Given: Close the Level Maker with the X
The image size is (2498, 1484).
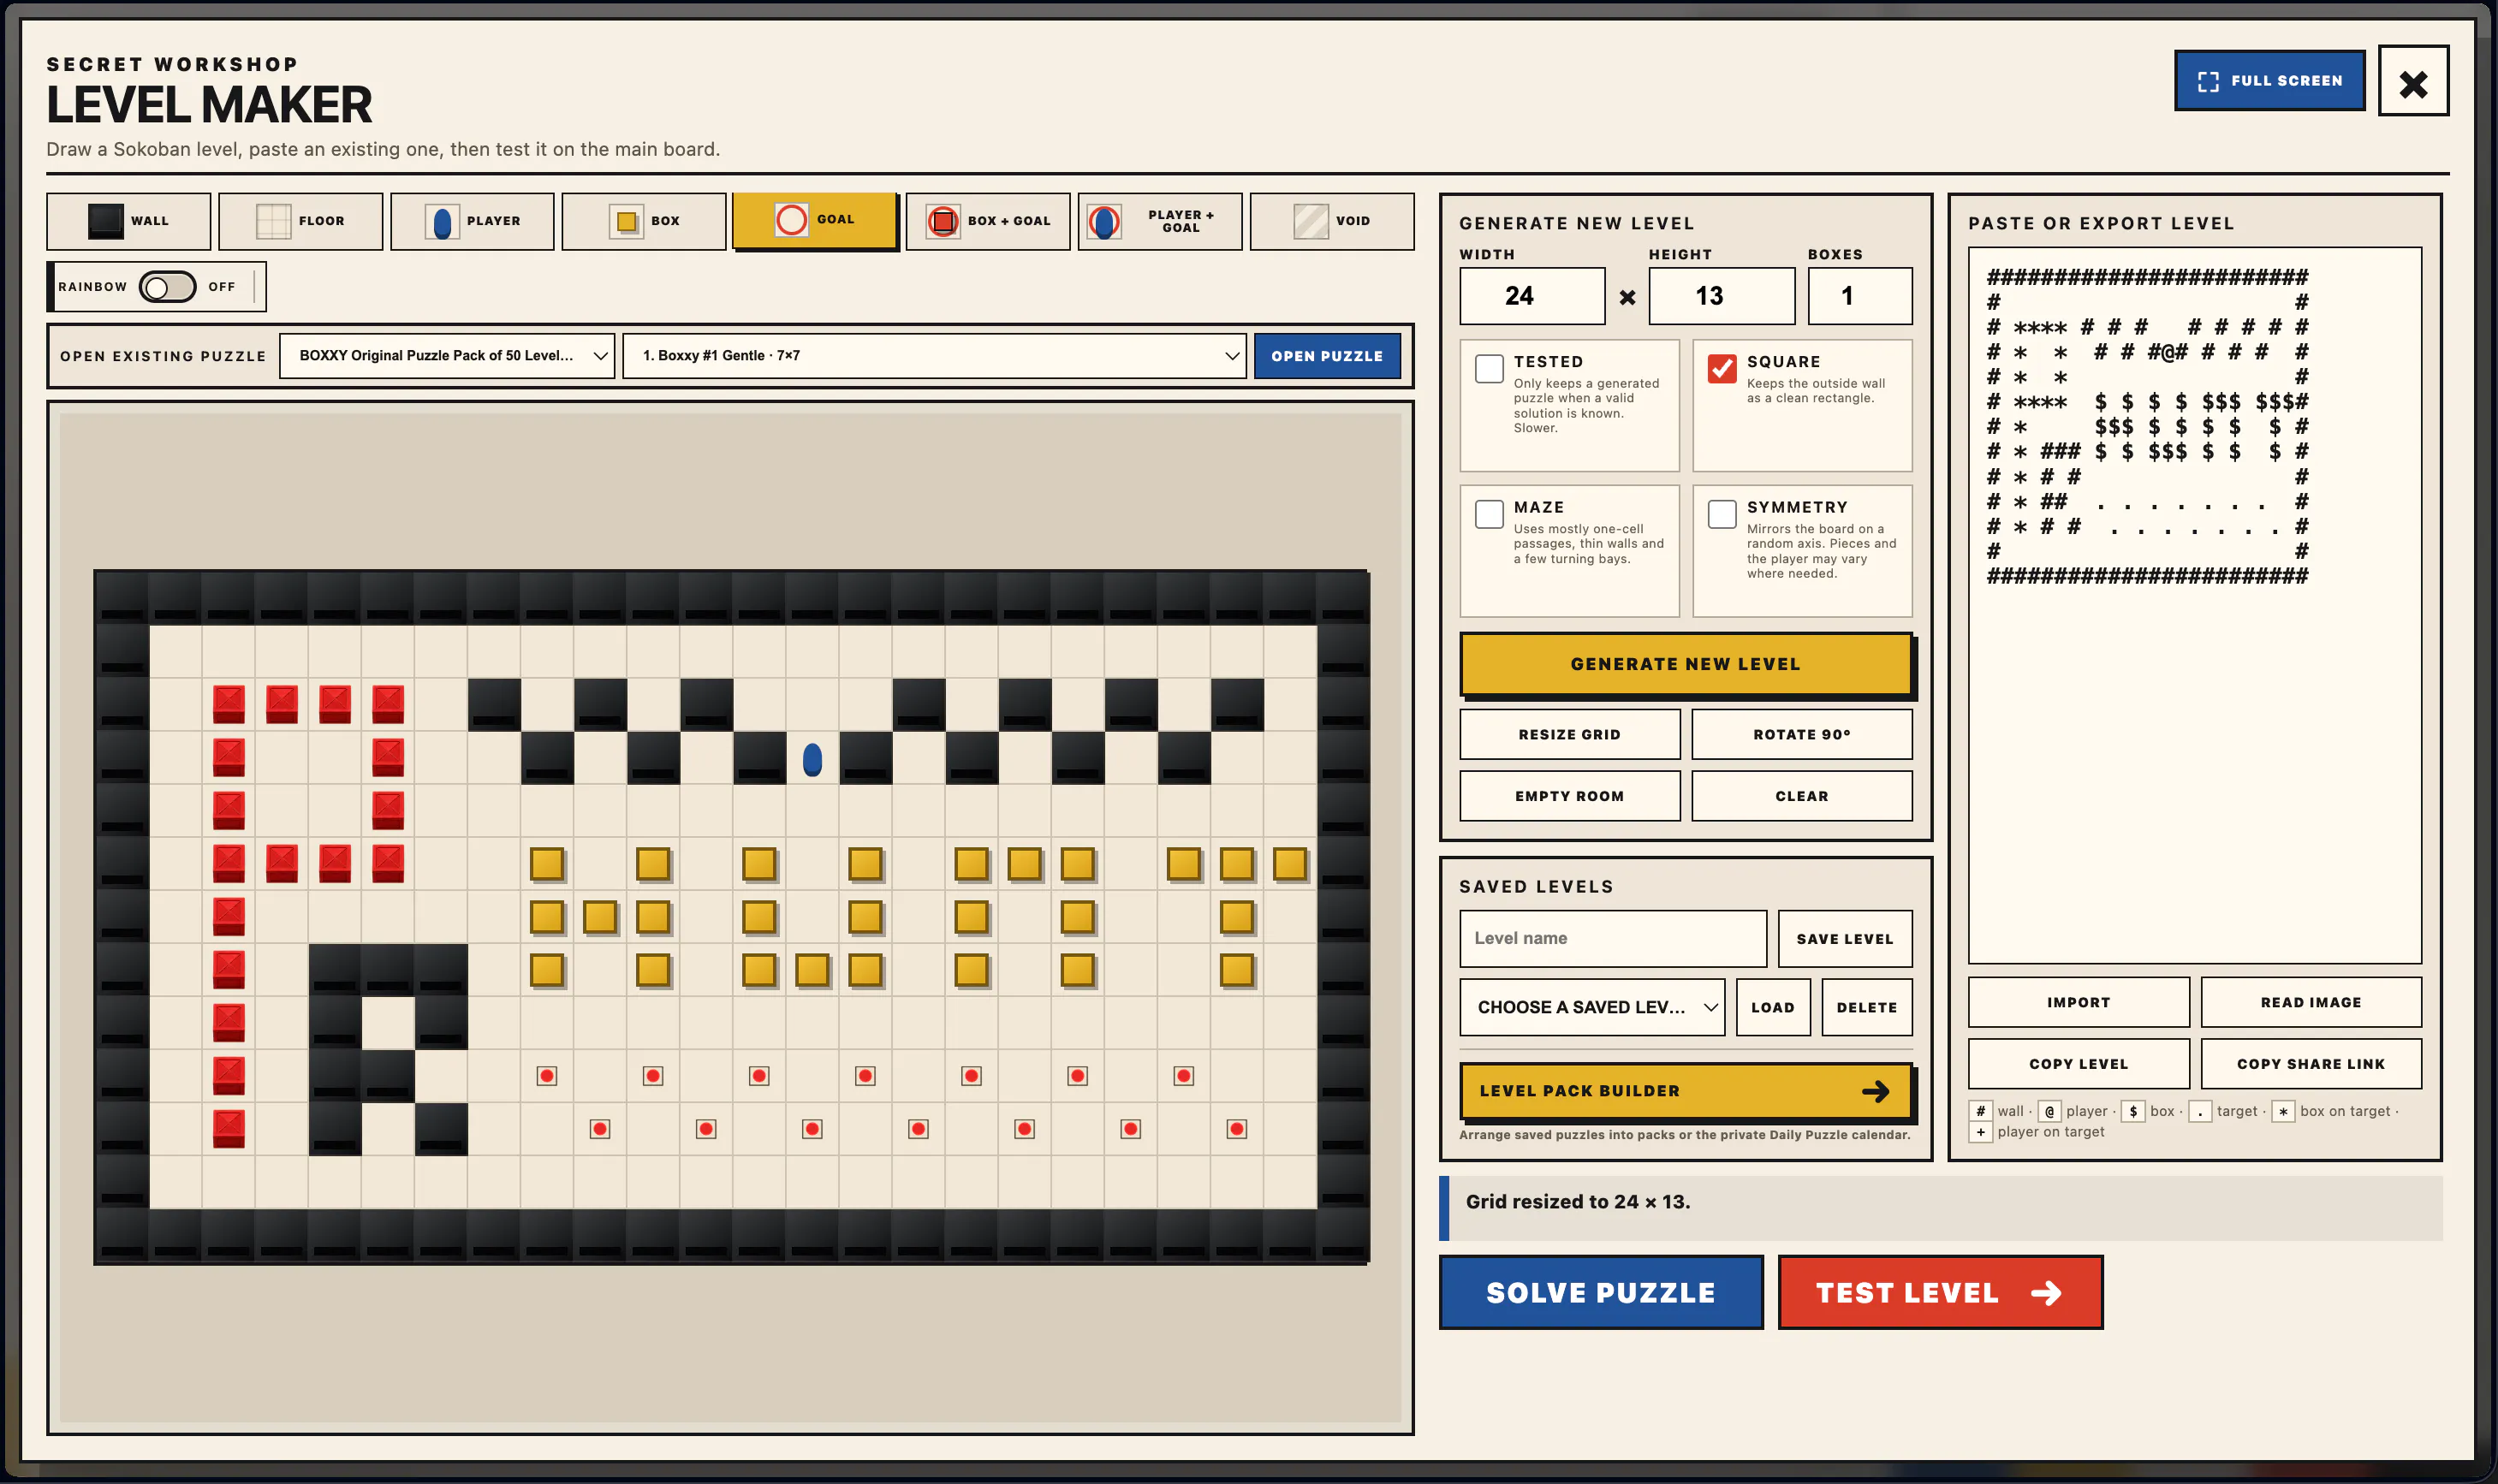Looking at the screenshot, I should (2413, 81).
